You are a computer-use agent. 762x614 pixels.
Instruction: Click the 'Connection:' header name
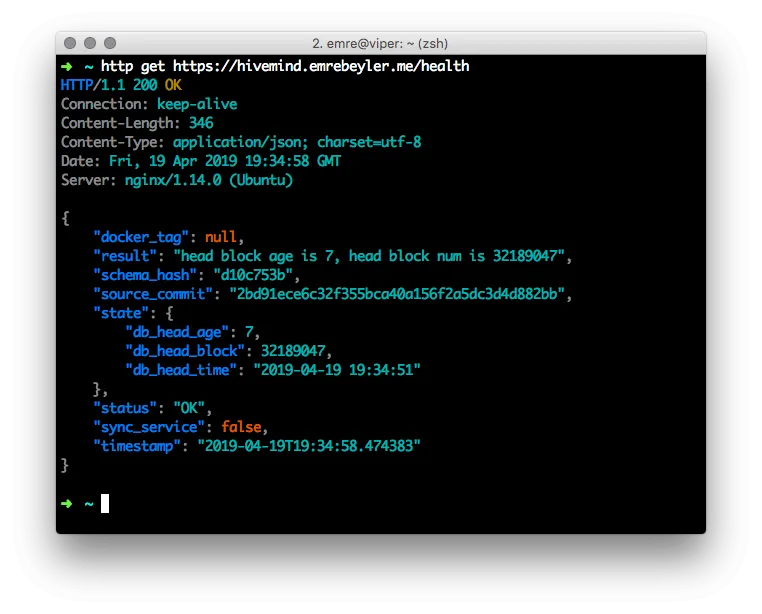104,104
